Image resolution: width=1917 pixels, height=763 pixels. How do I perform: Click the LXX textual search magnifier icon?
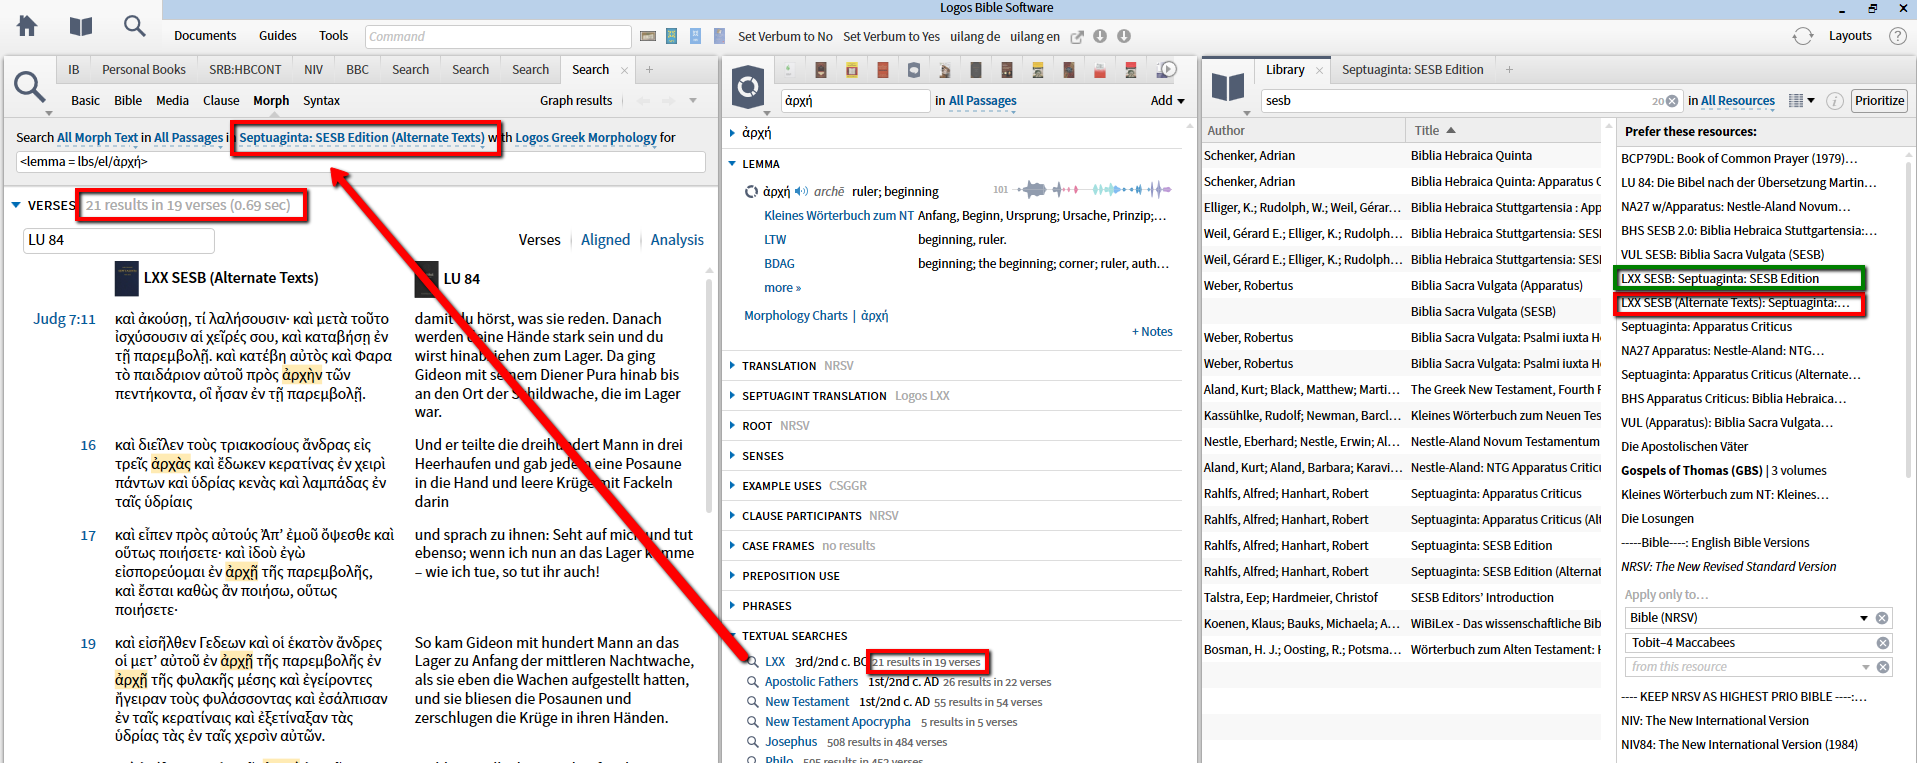(752, 662)
